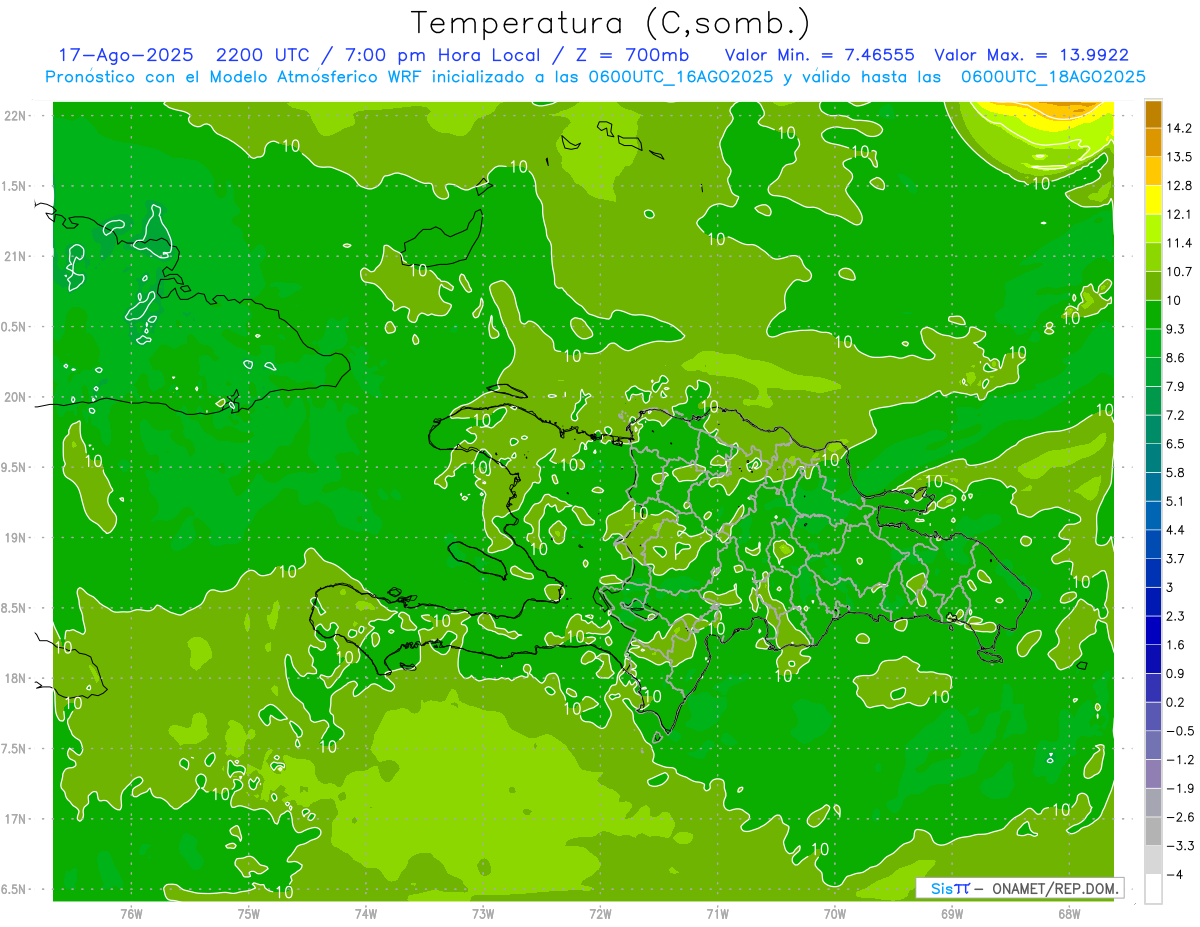Click the '20N' latitude axis label
1200x927 pixels.
[16, 397]
